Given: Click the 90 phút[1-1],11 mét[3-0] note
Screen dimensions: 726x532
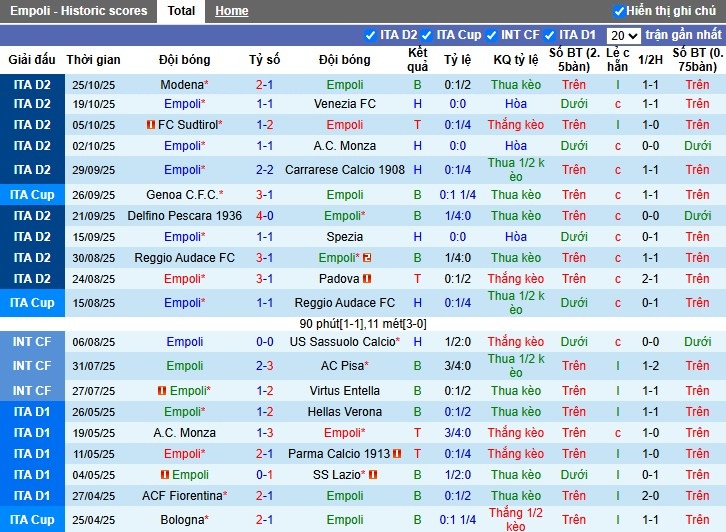Looking at the screenshot, I should tap(363, 324).
